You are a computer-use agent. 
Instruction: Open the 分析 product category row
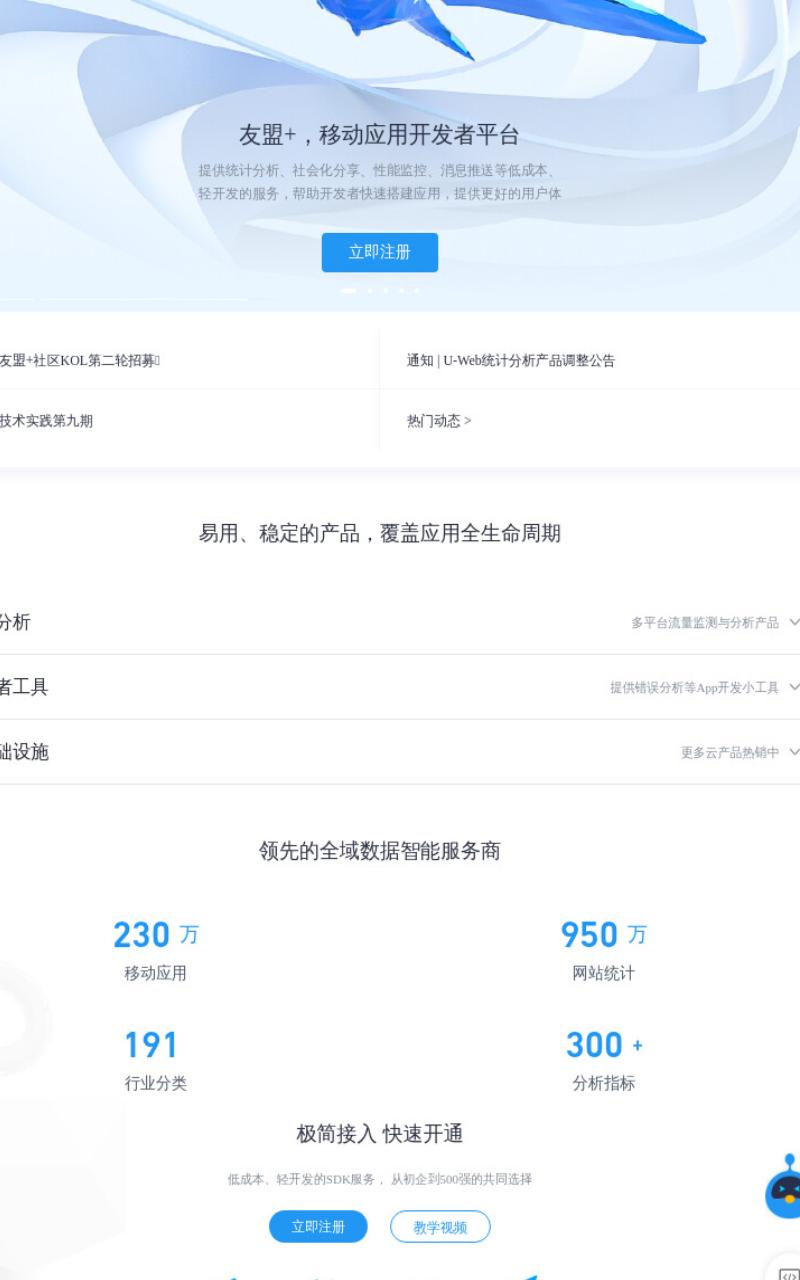tap(400, 622)
